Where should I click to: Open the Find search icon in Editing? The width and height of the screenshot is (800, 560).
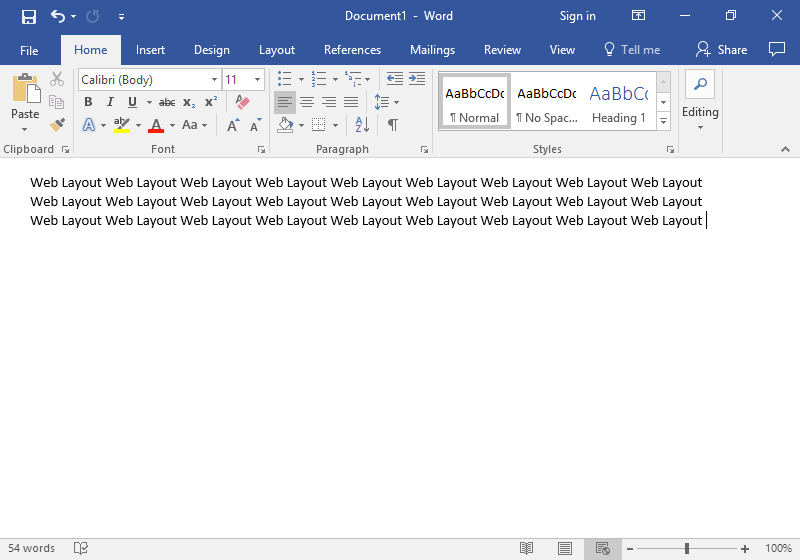coord(700,84)
